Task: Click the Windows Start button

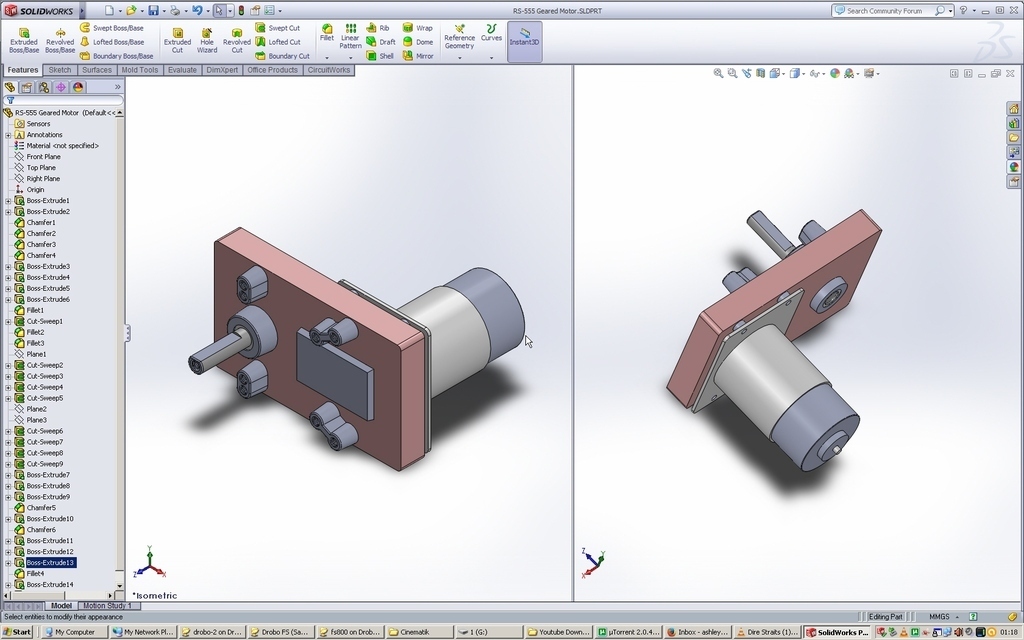Action: [17, 632]
